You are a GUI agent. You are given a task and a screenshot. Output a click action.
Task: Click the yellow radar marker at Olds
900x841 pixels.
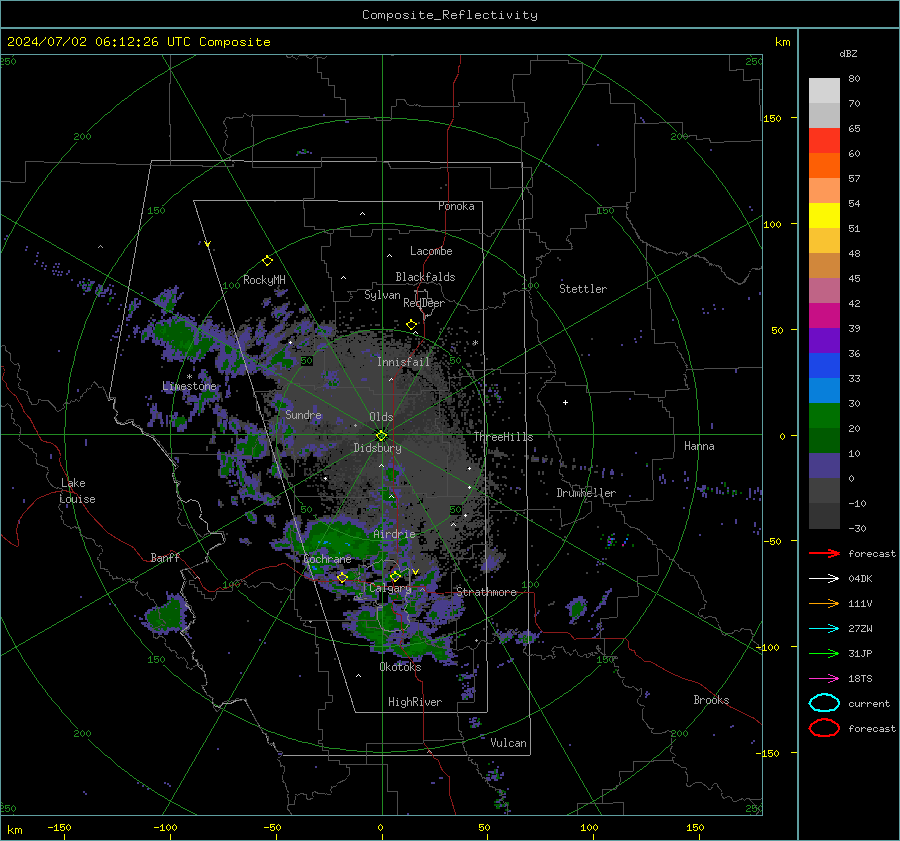click(x=381, y=435)
